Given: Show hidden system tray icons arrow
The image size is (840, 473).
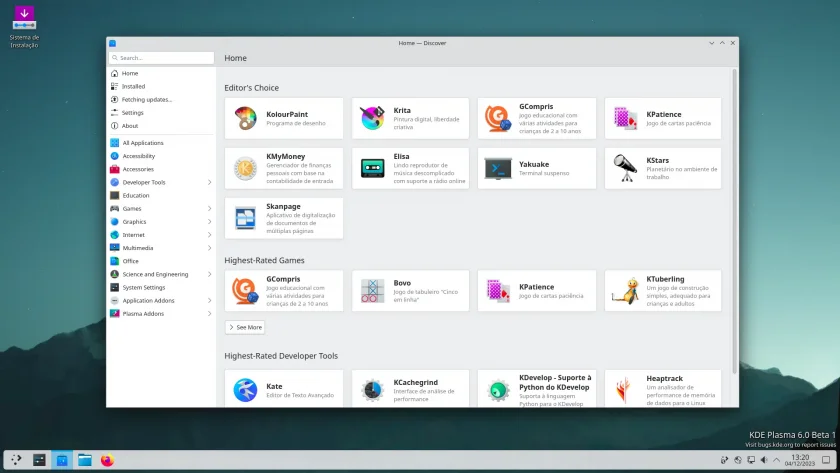Looking at the screenshot, I should coord(777,460).
